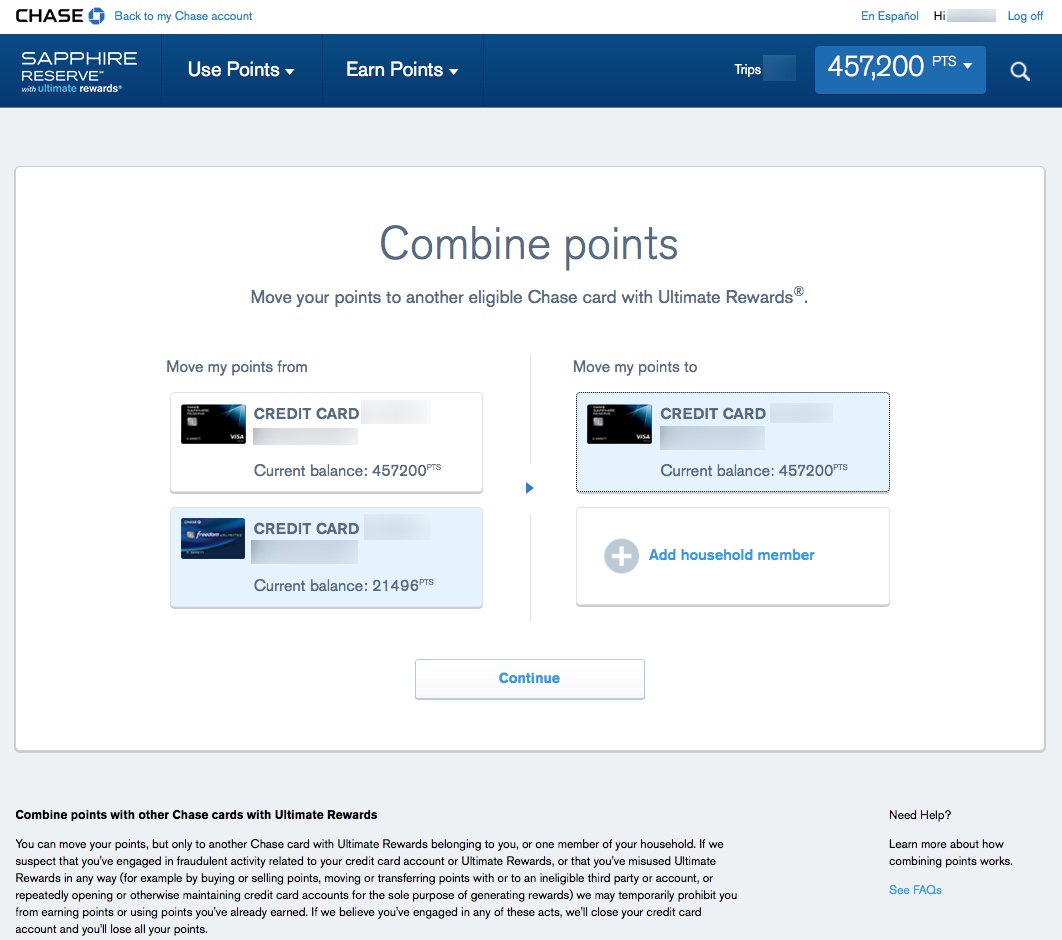The width and height of the screenshot is (1062, 940).
Task: Click the Sapphire Reserve logo
Action: 79,71
